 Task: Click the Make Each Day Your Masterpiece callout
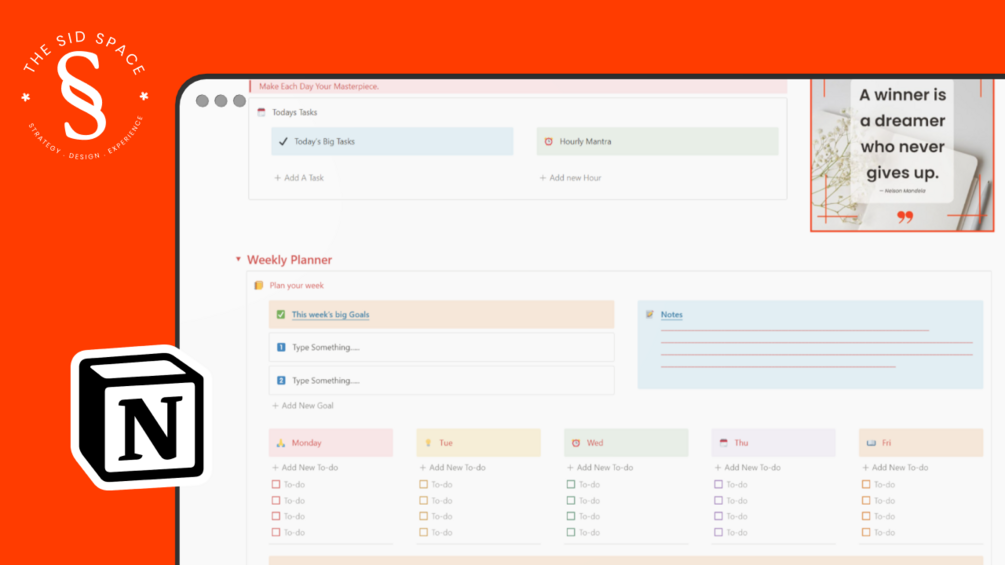coord(518,86)
